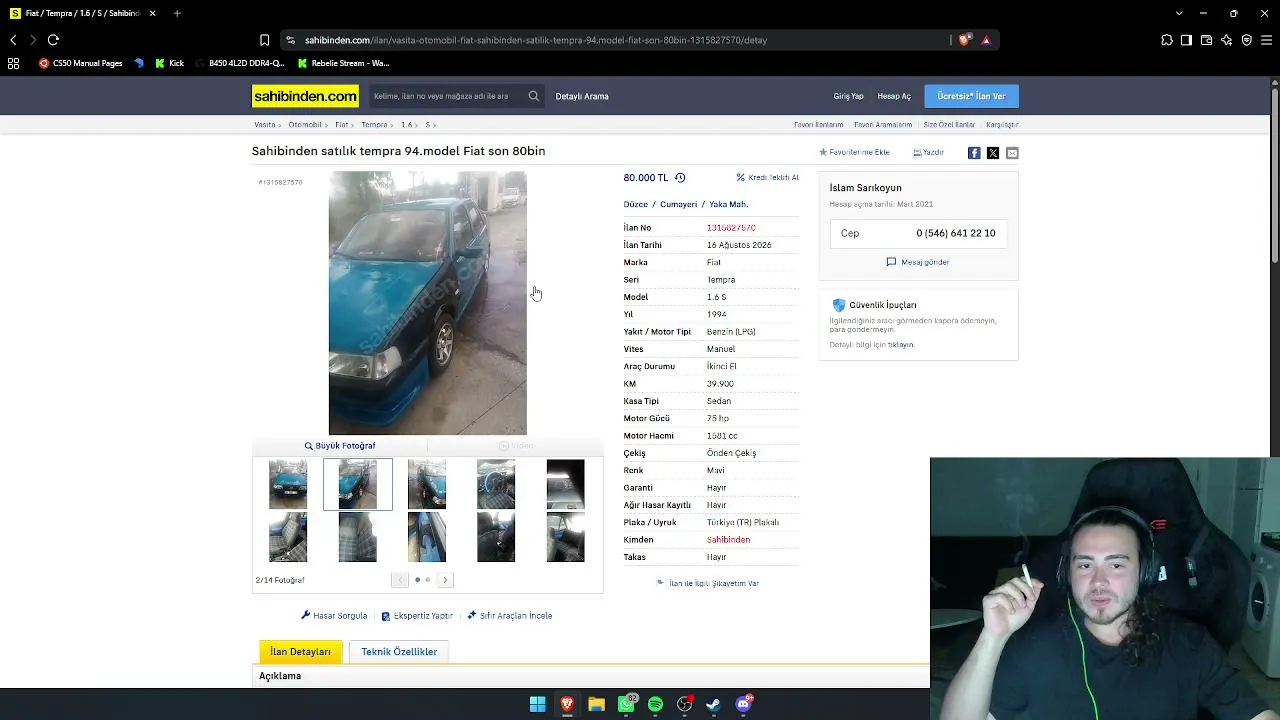Click the main car photo
Screen dimensions: 1280x720
(427, 303)
